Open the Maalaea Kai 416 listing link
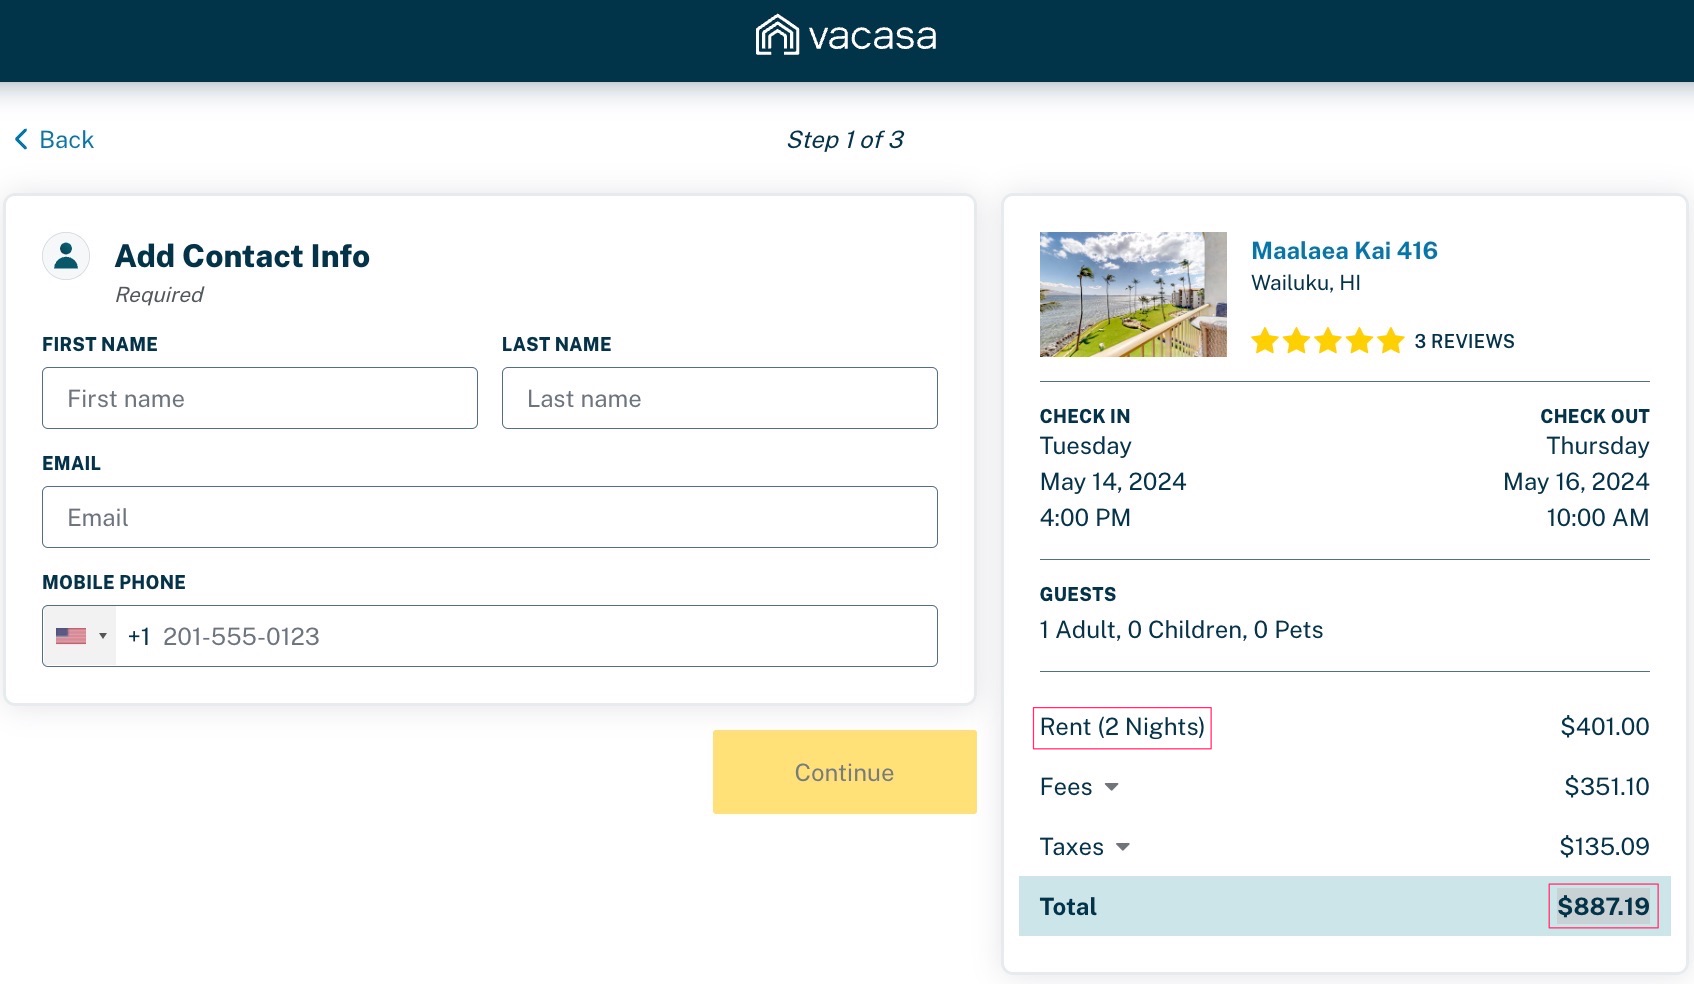This screenshot has height=984, width=1694. pyautogui.click(x=1344, y=251)
